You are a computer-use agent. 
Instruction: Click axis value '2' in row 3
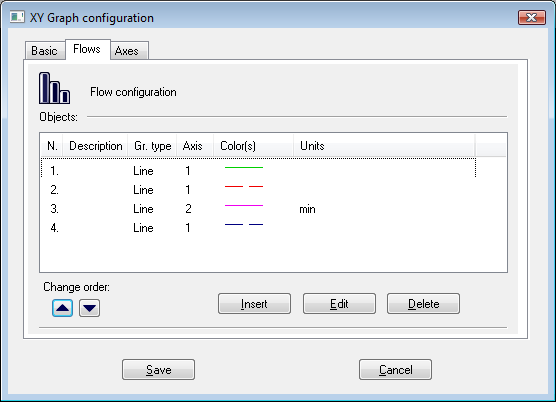point(188,209)
